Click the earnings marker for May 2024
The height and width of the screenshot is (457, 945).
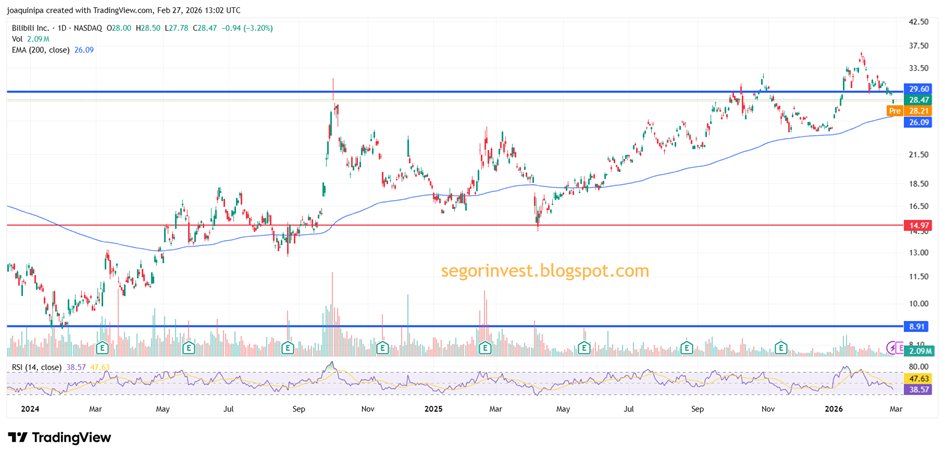(189, 348)
